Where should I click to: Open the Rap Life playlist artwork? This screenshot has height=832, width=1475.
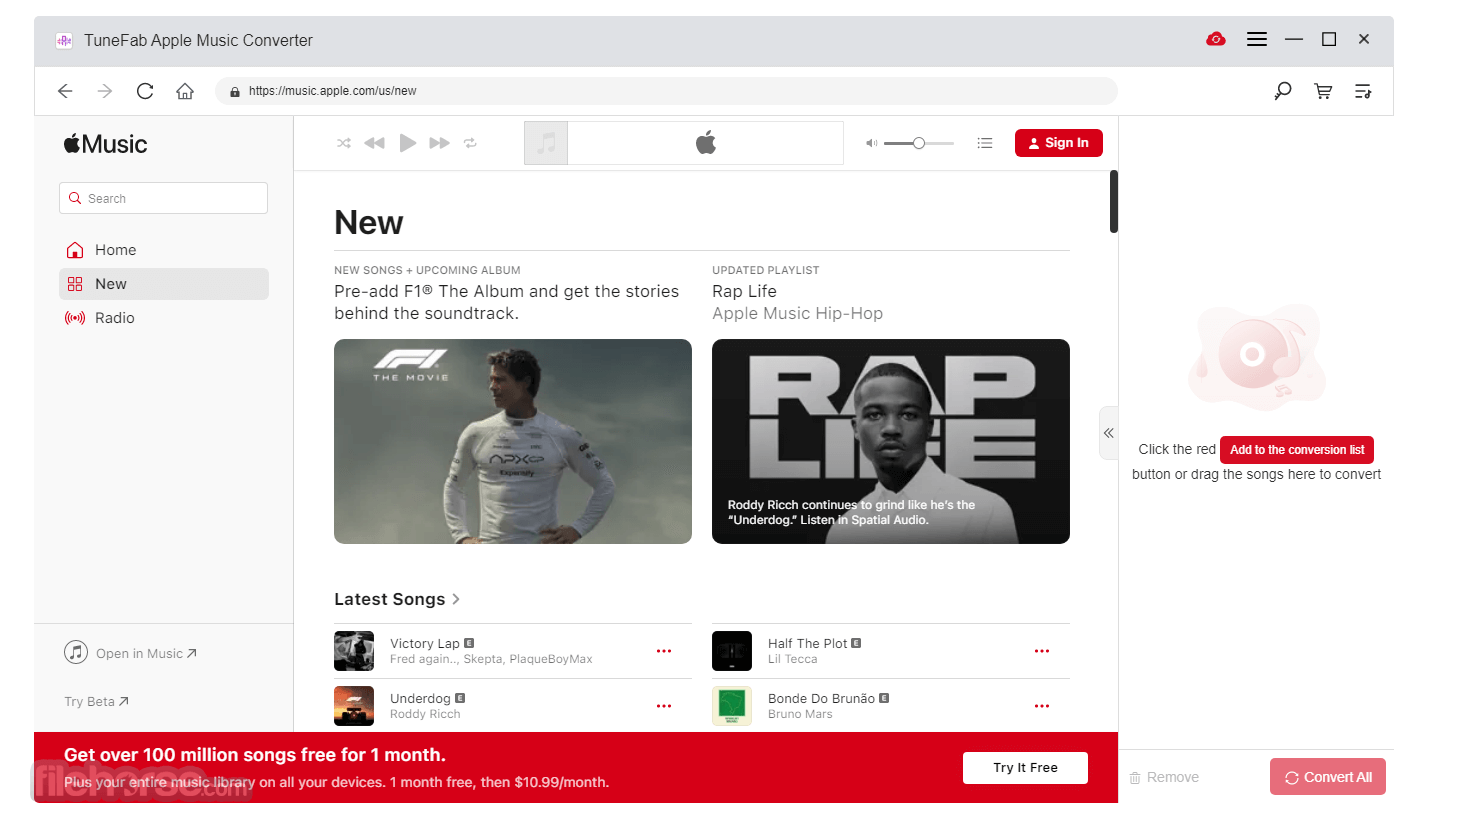[891, 441]
